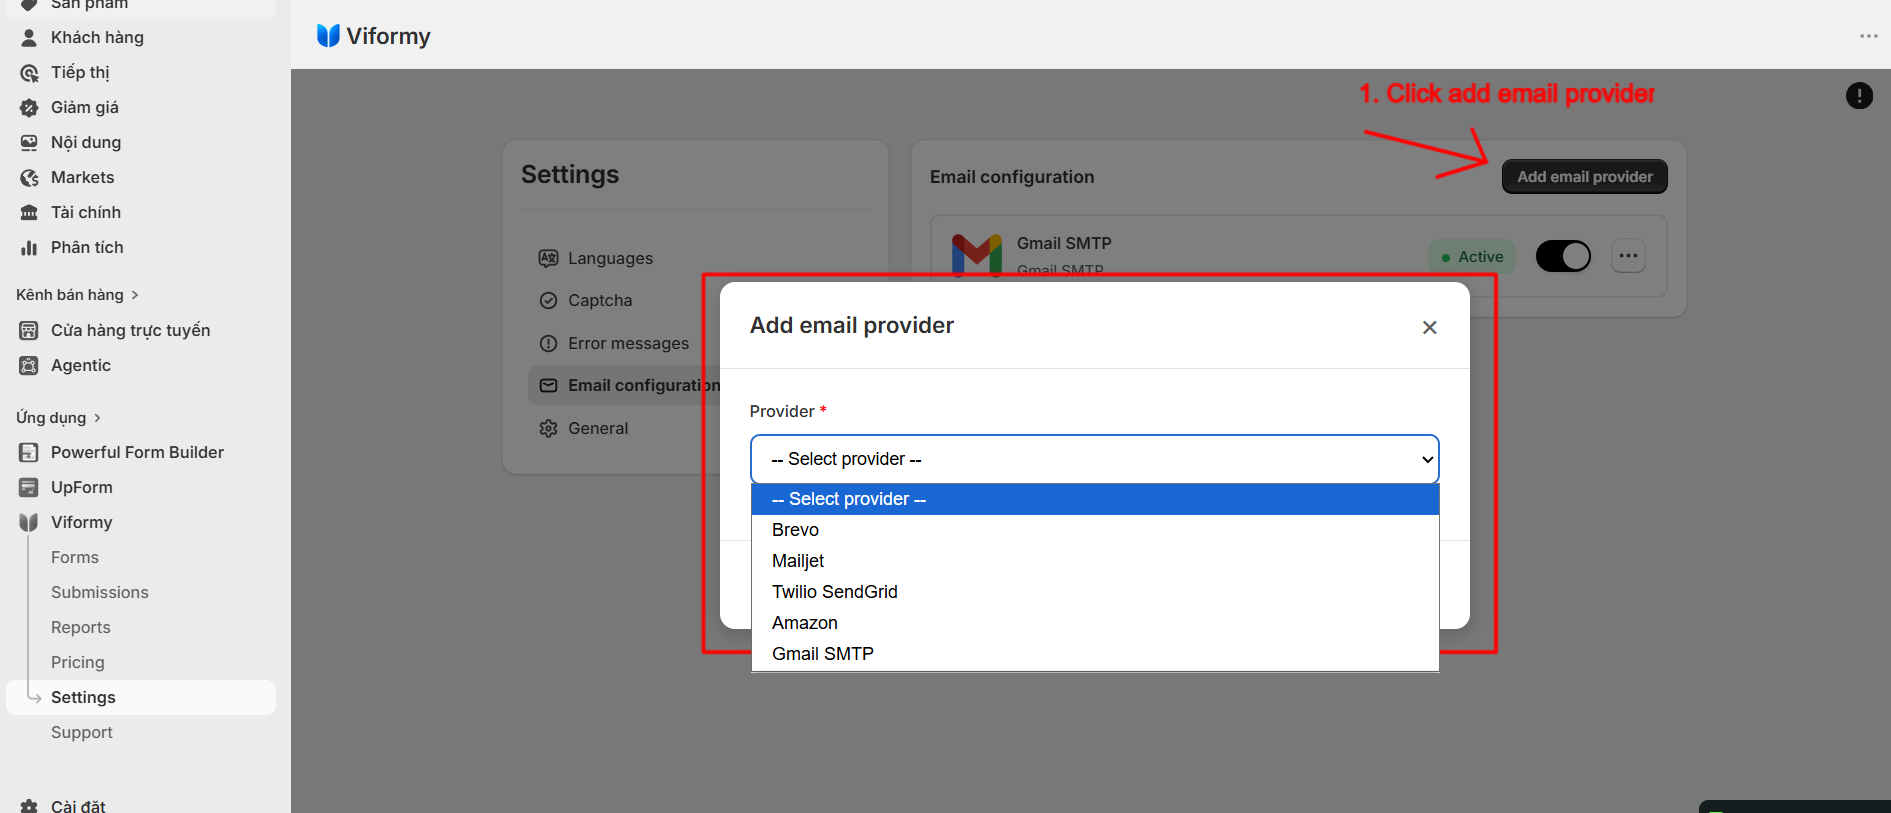This screenshot has height=813, width=1891.
Task: Open the three-dot menu in header
Action: pos(1868,36)
